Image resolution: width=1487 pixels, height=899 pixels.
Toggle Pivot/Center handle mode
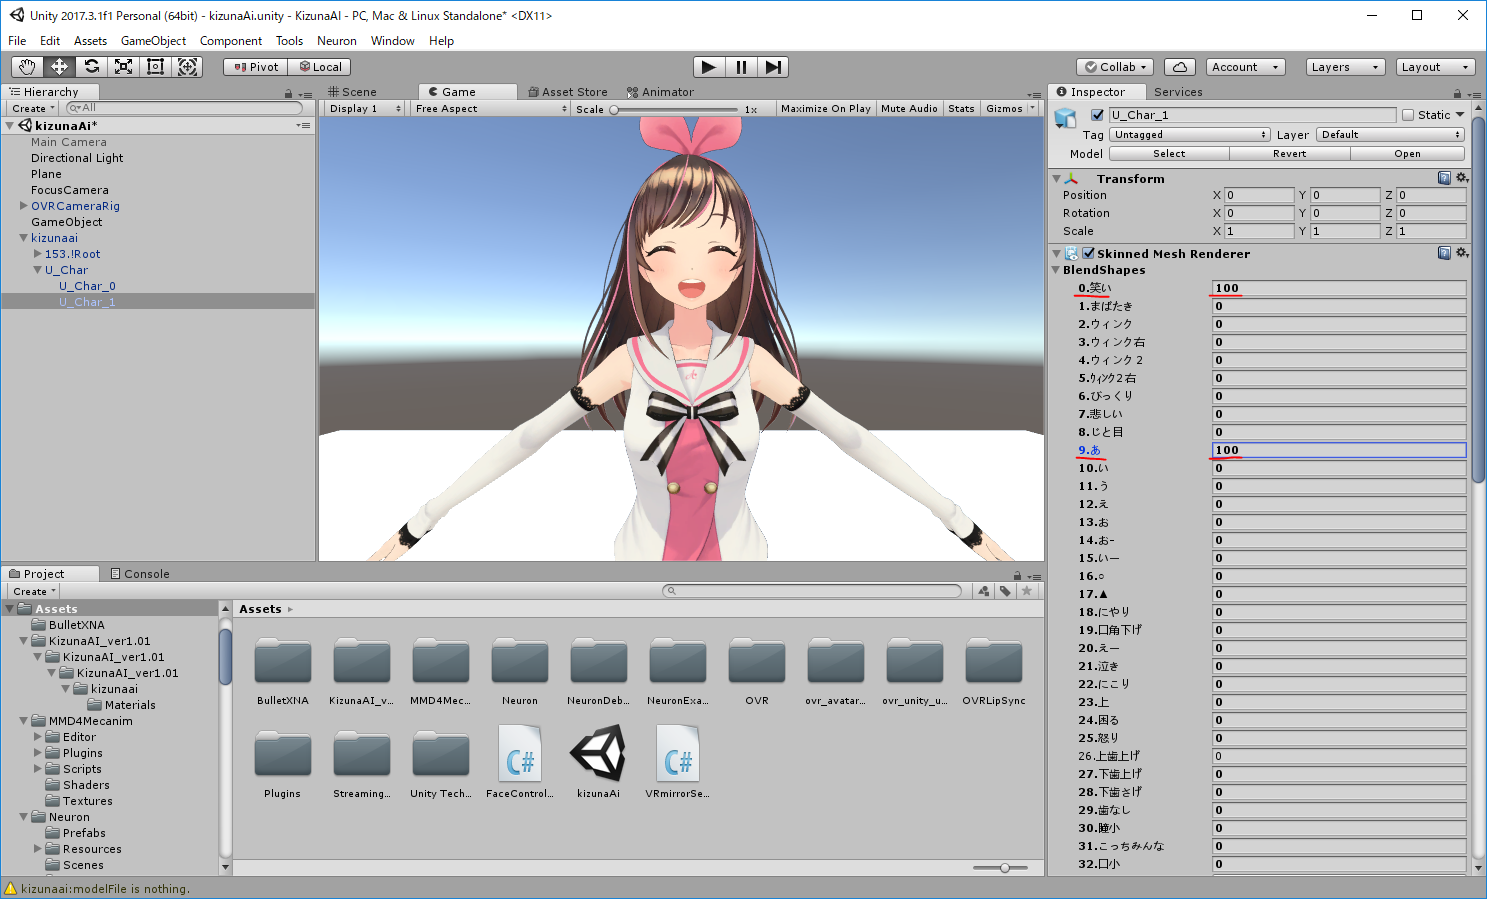(x=256, y=67)
